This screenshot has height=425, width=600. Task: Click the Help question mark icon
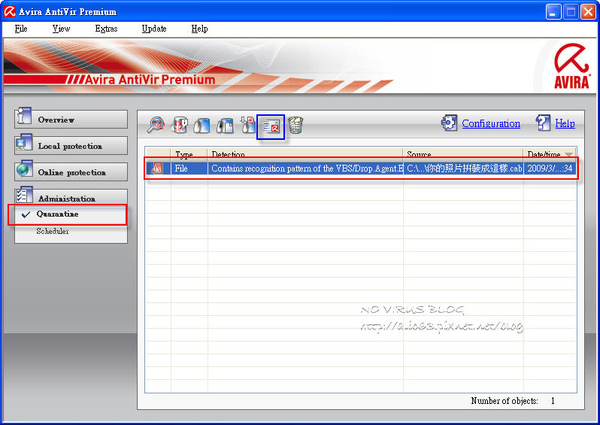(x=543, y=123)
